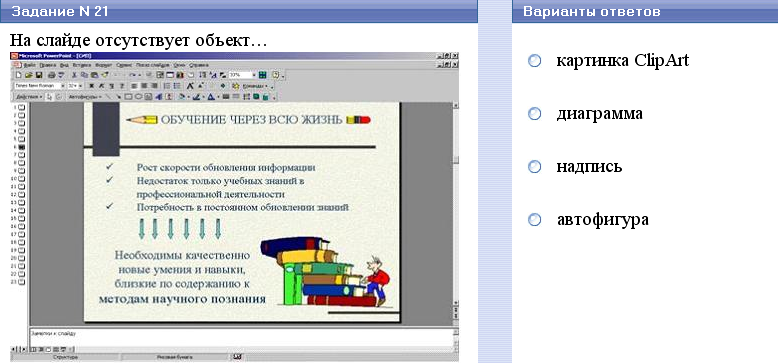
Task: Select the Line drawing tool
Action: pyautogui.click(x=108, y=97)
